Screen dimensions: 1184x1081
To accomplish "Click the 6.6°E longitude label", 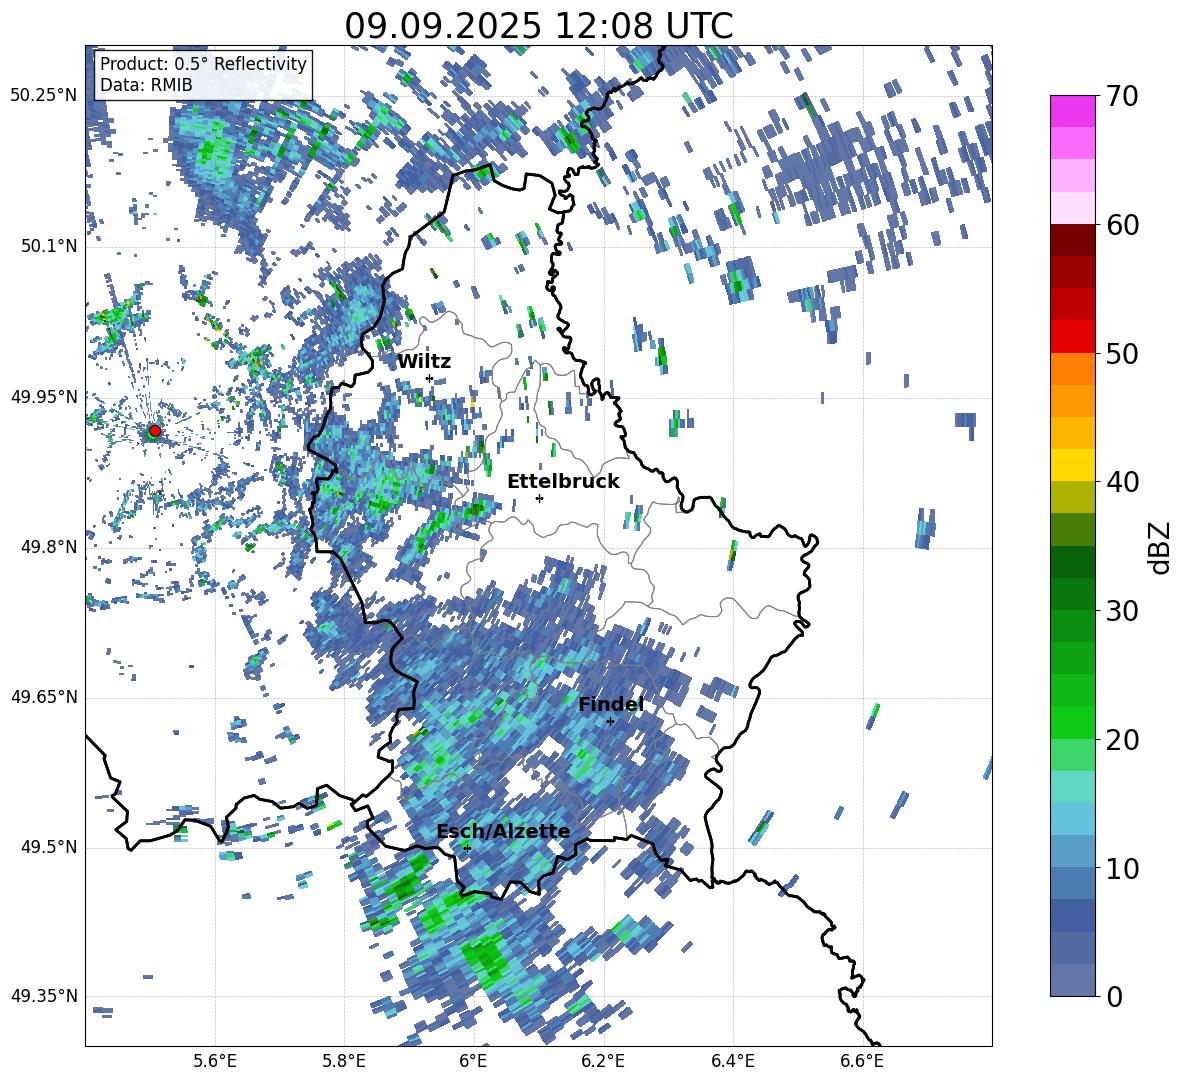I will pyautogui.click(x=862, y=1061).
